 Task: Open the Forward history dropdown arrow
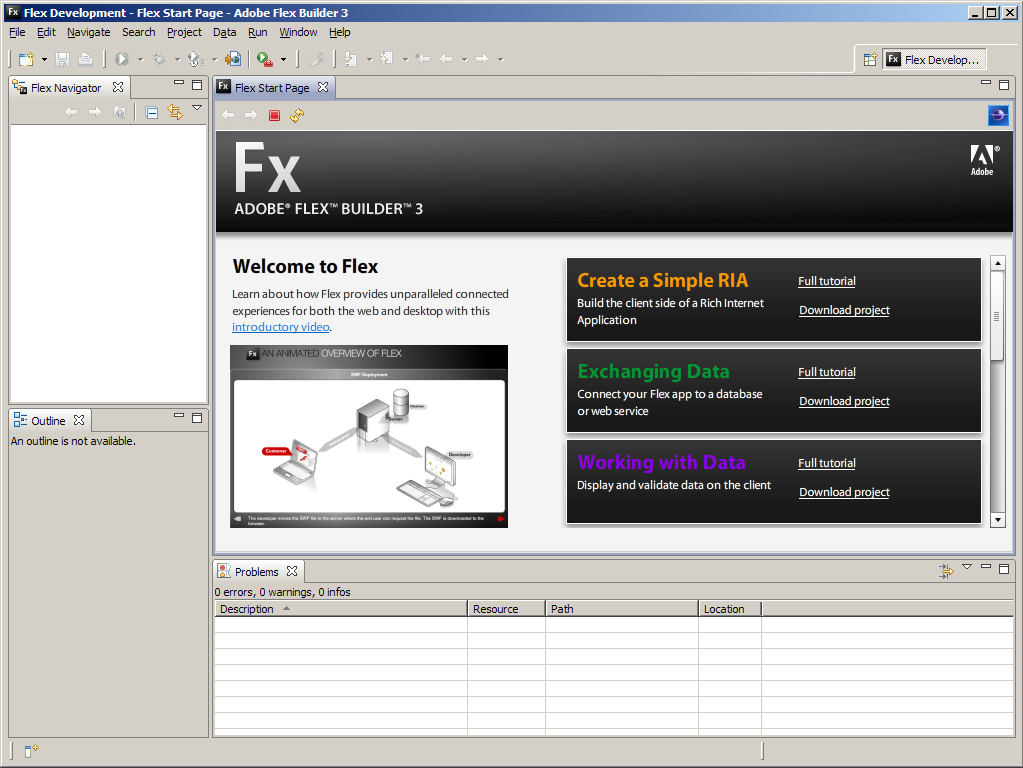point(500,59)
